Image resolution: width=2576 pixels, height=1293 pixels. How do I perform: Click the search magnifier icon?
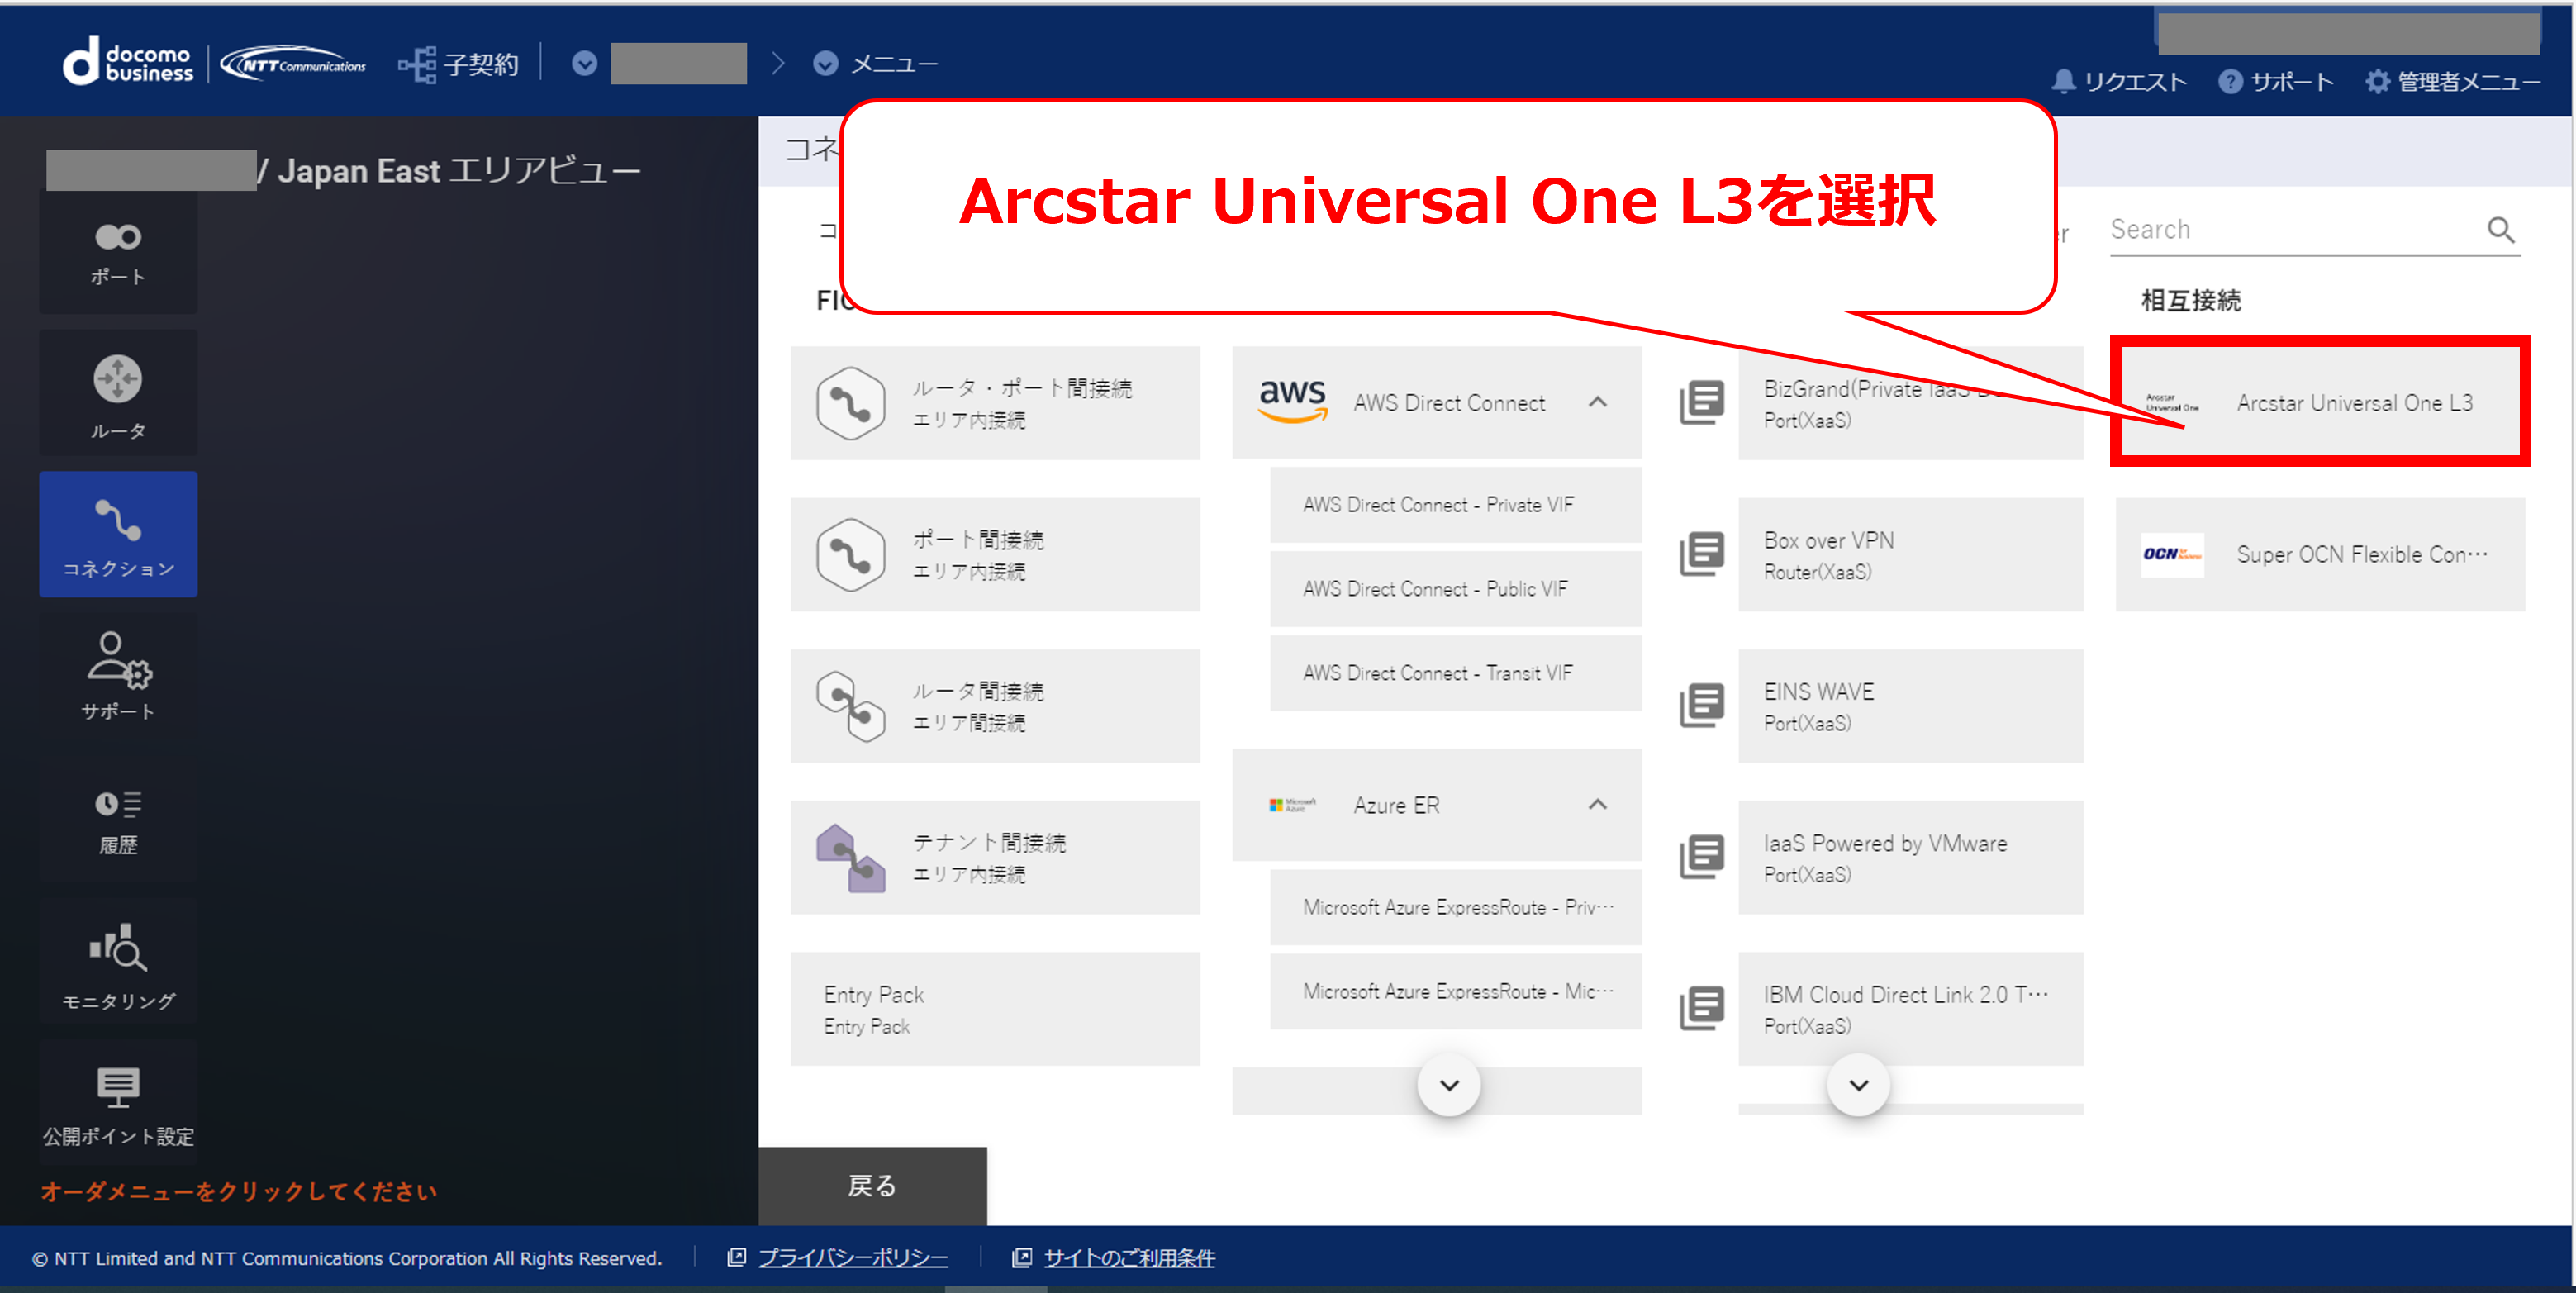point(2501,230)
